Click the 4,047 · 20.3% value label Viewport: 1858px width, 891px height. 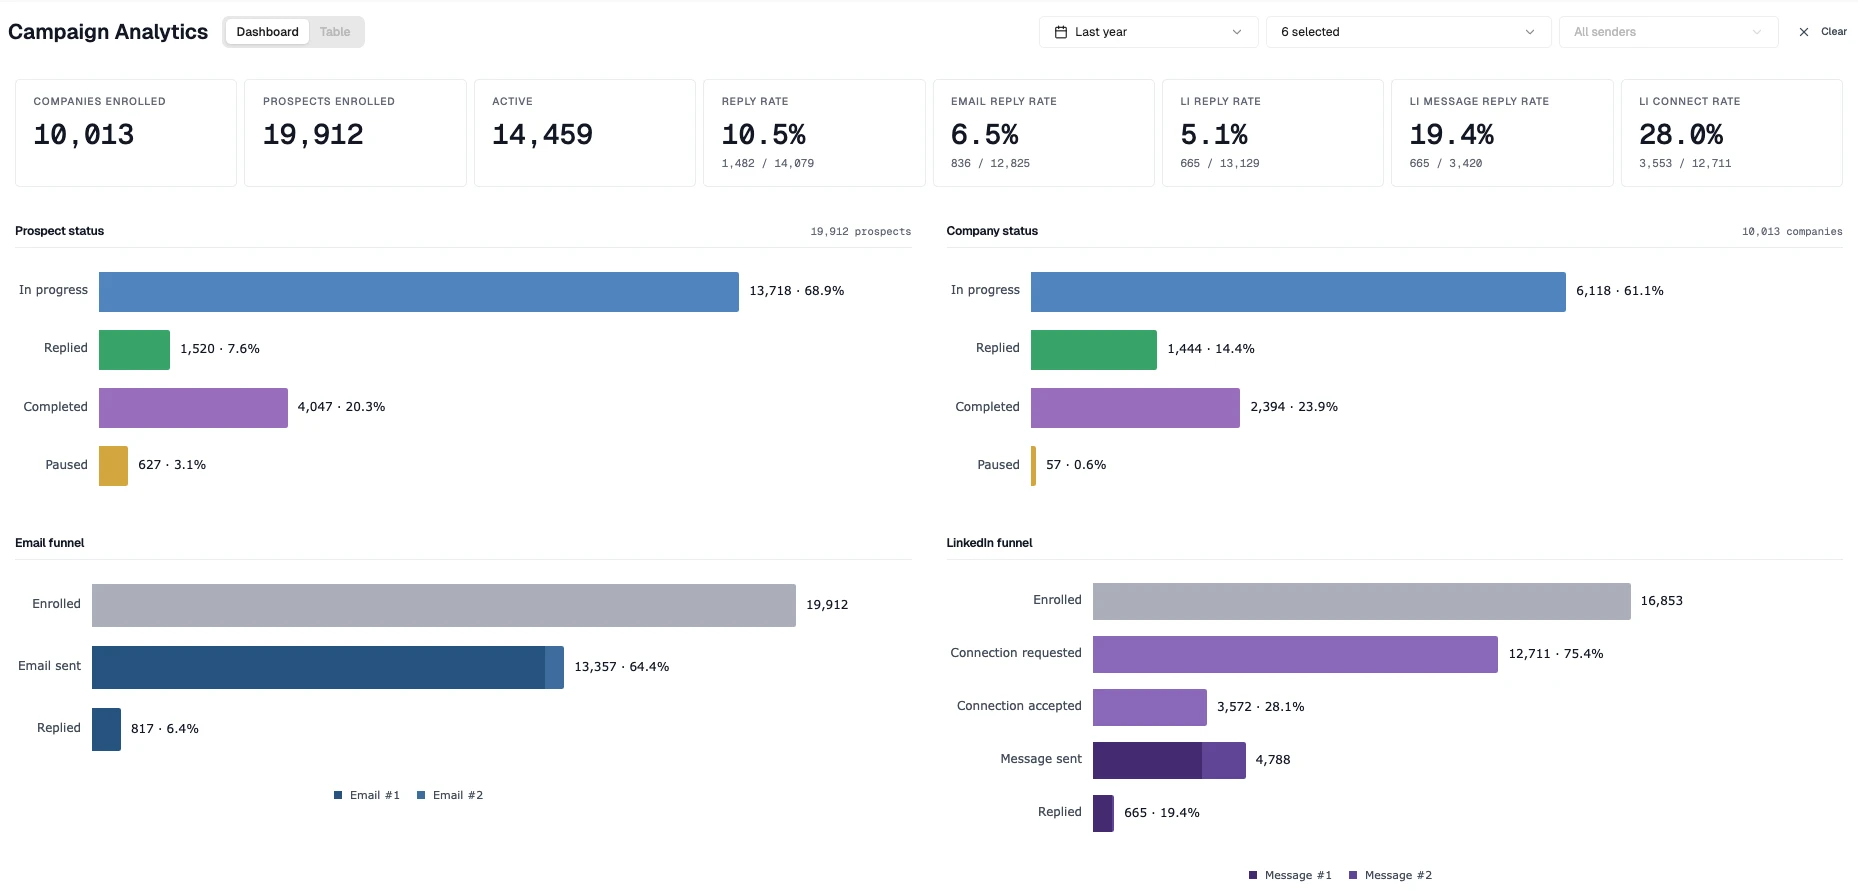[x=341, y=407]
